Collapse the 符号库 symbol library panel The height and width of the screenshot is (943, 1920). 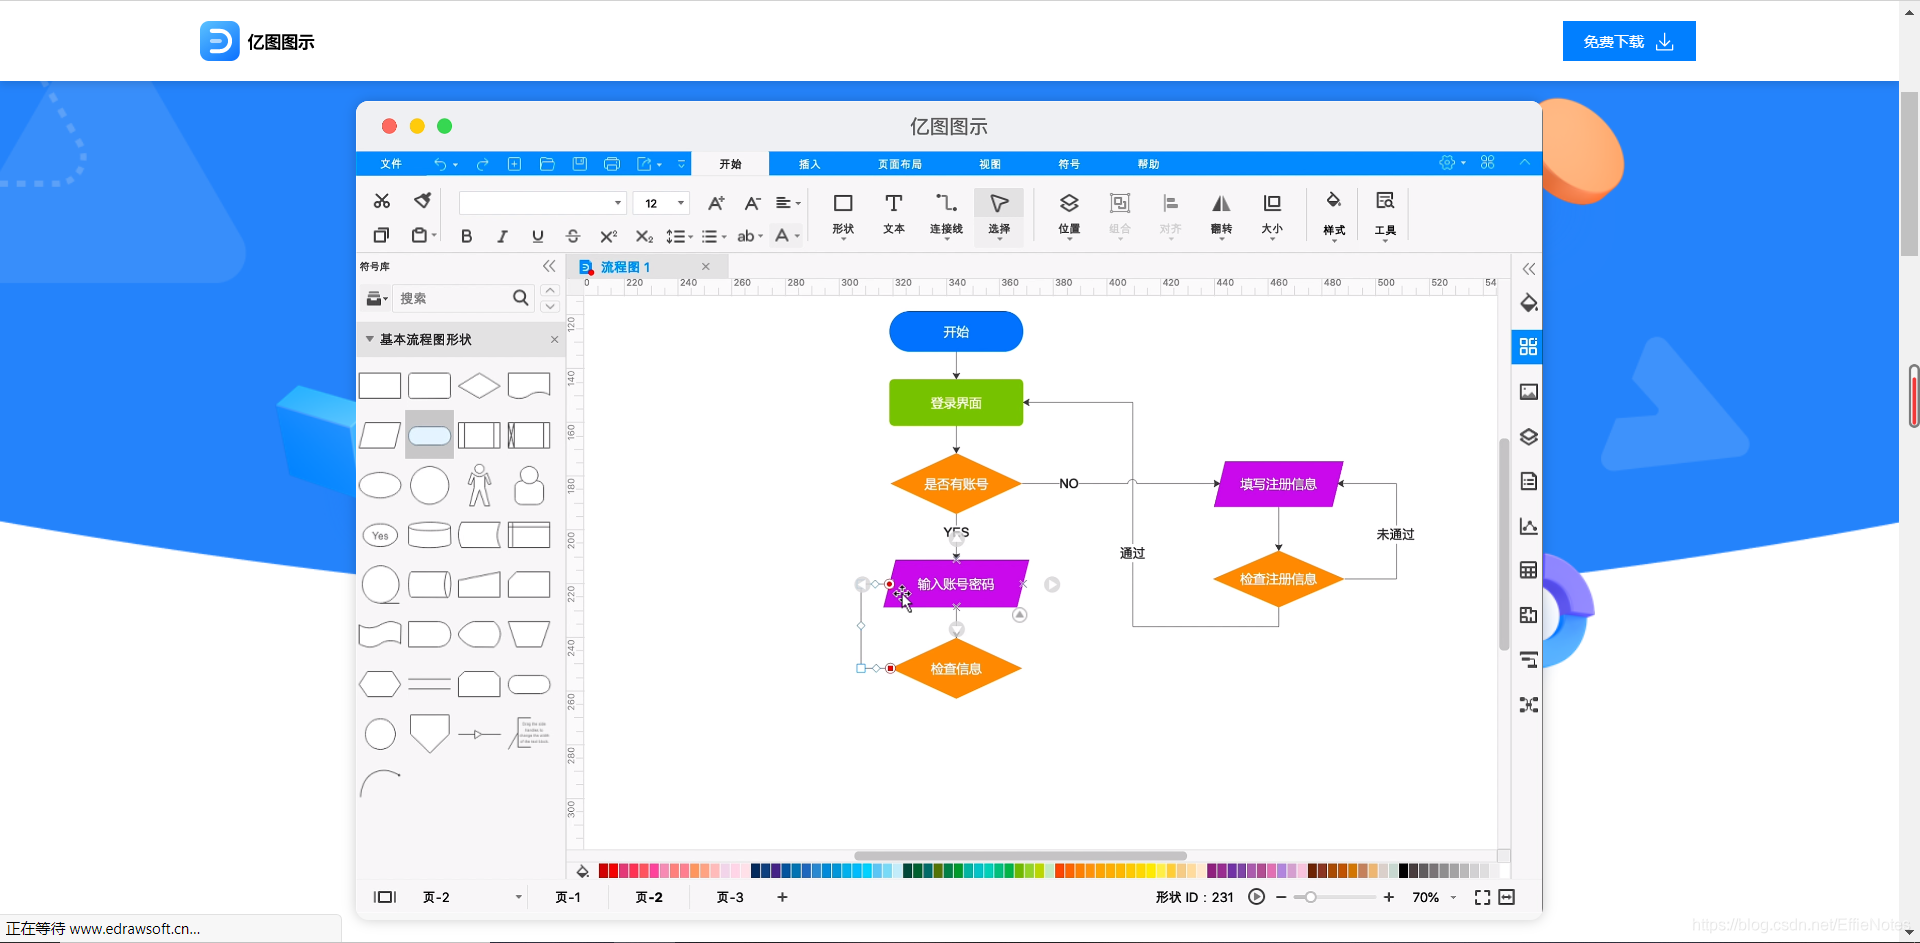pos(549,266)
